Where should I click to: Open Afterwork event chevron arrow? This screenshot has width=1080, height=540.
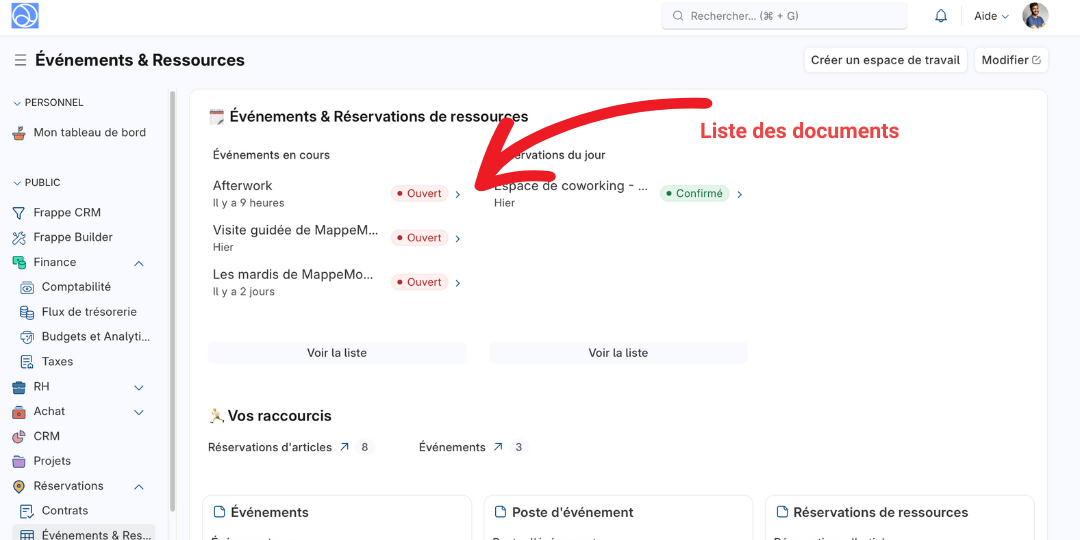point(458,195)
